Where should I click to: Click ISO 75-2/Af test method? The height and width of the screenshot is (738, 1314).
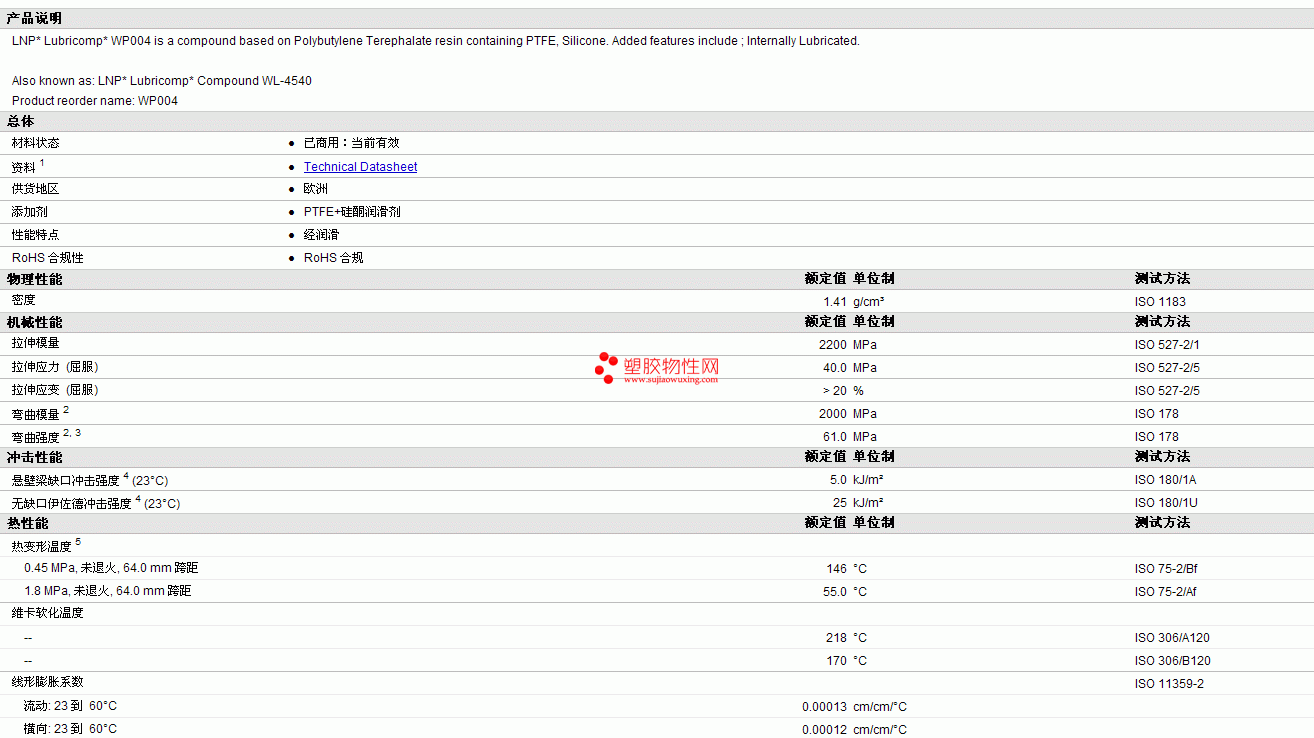point(1166,592)
